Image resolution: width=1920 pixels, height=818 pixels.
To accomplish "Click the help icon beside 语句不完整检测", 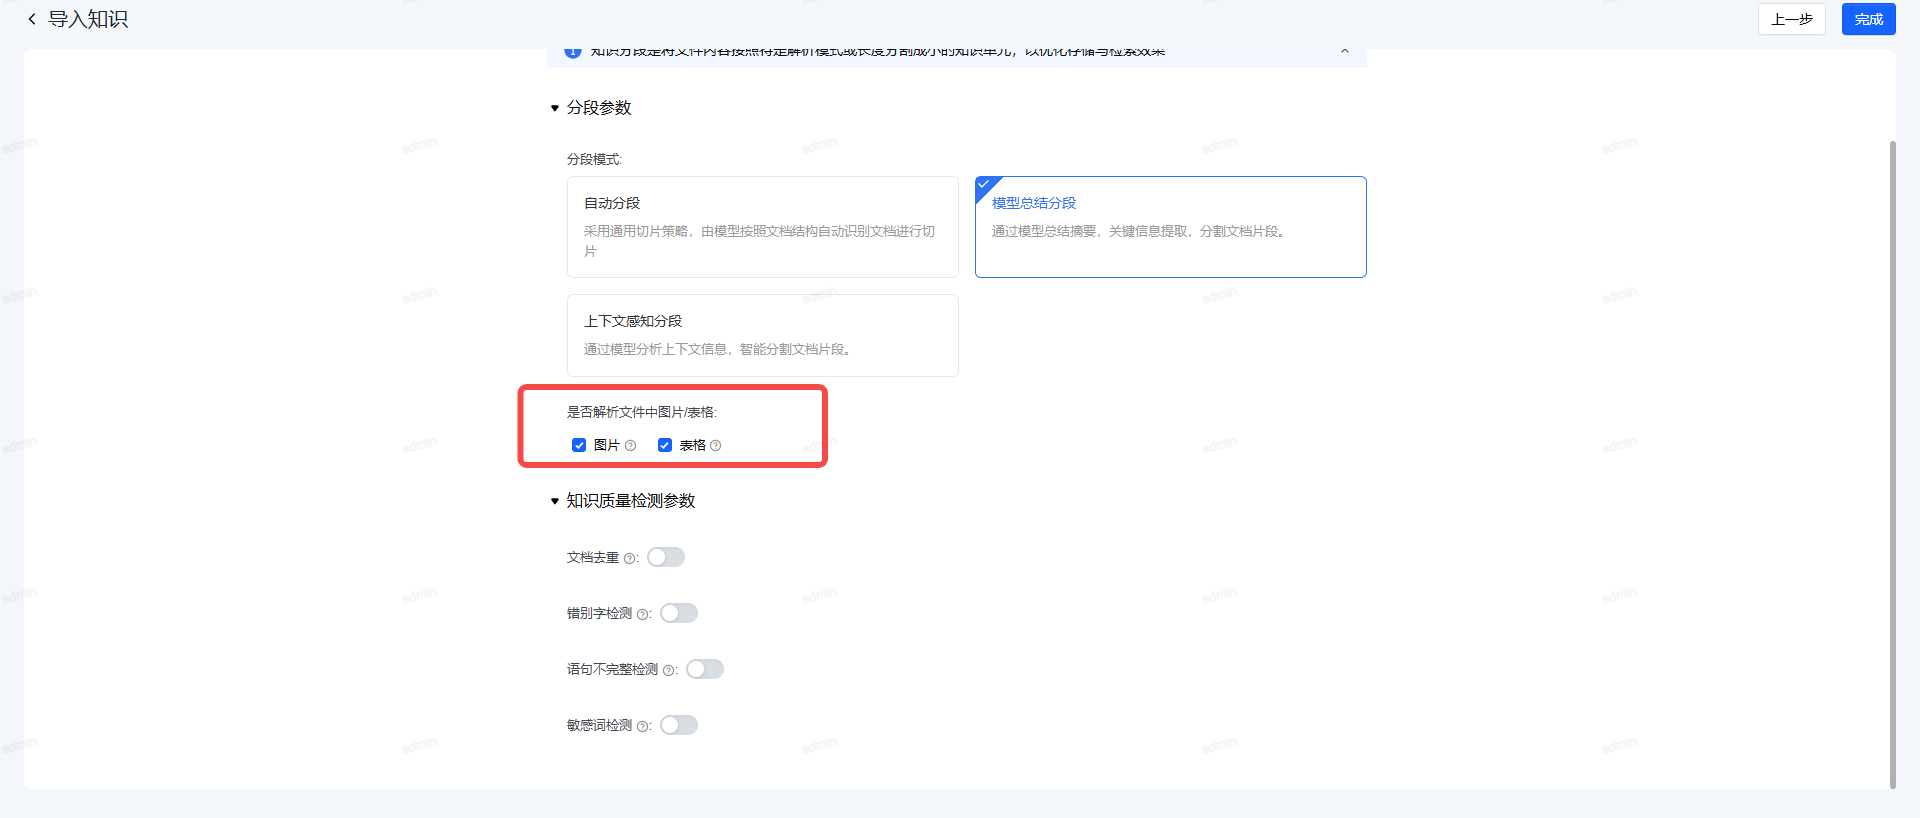I will coord(668,671).
